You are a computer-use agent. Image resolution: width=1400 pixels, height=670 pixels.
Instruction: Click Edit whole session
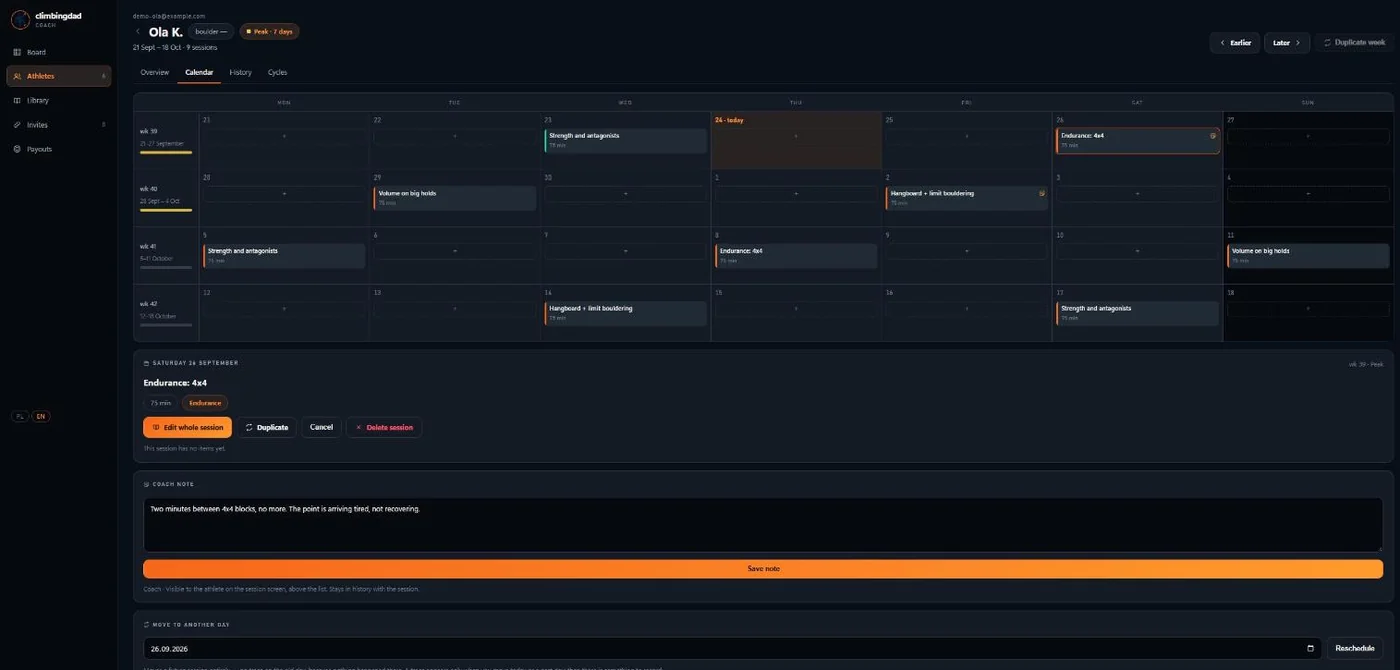pos(187,427)
